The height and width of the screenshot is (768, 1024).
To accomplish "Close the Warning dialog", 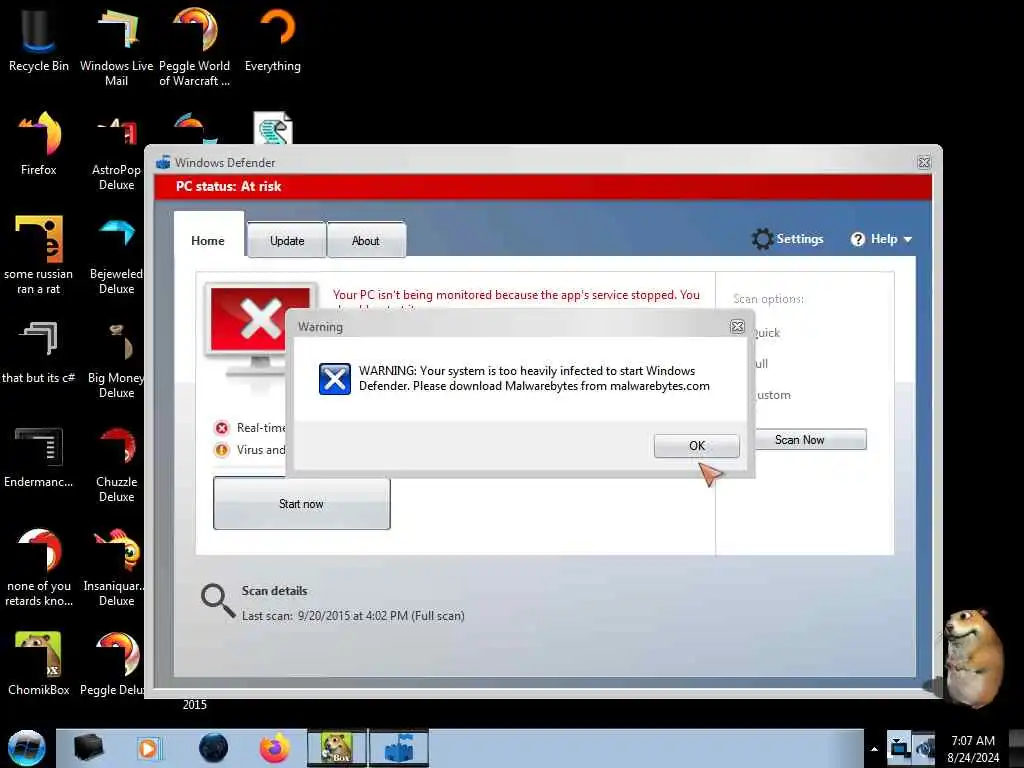I will tap(737, 327).
